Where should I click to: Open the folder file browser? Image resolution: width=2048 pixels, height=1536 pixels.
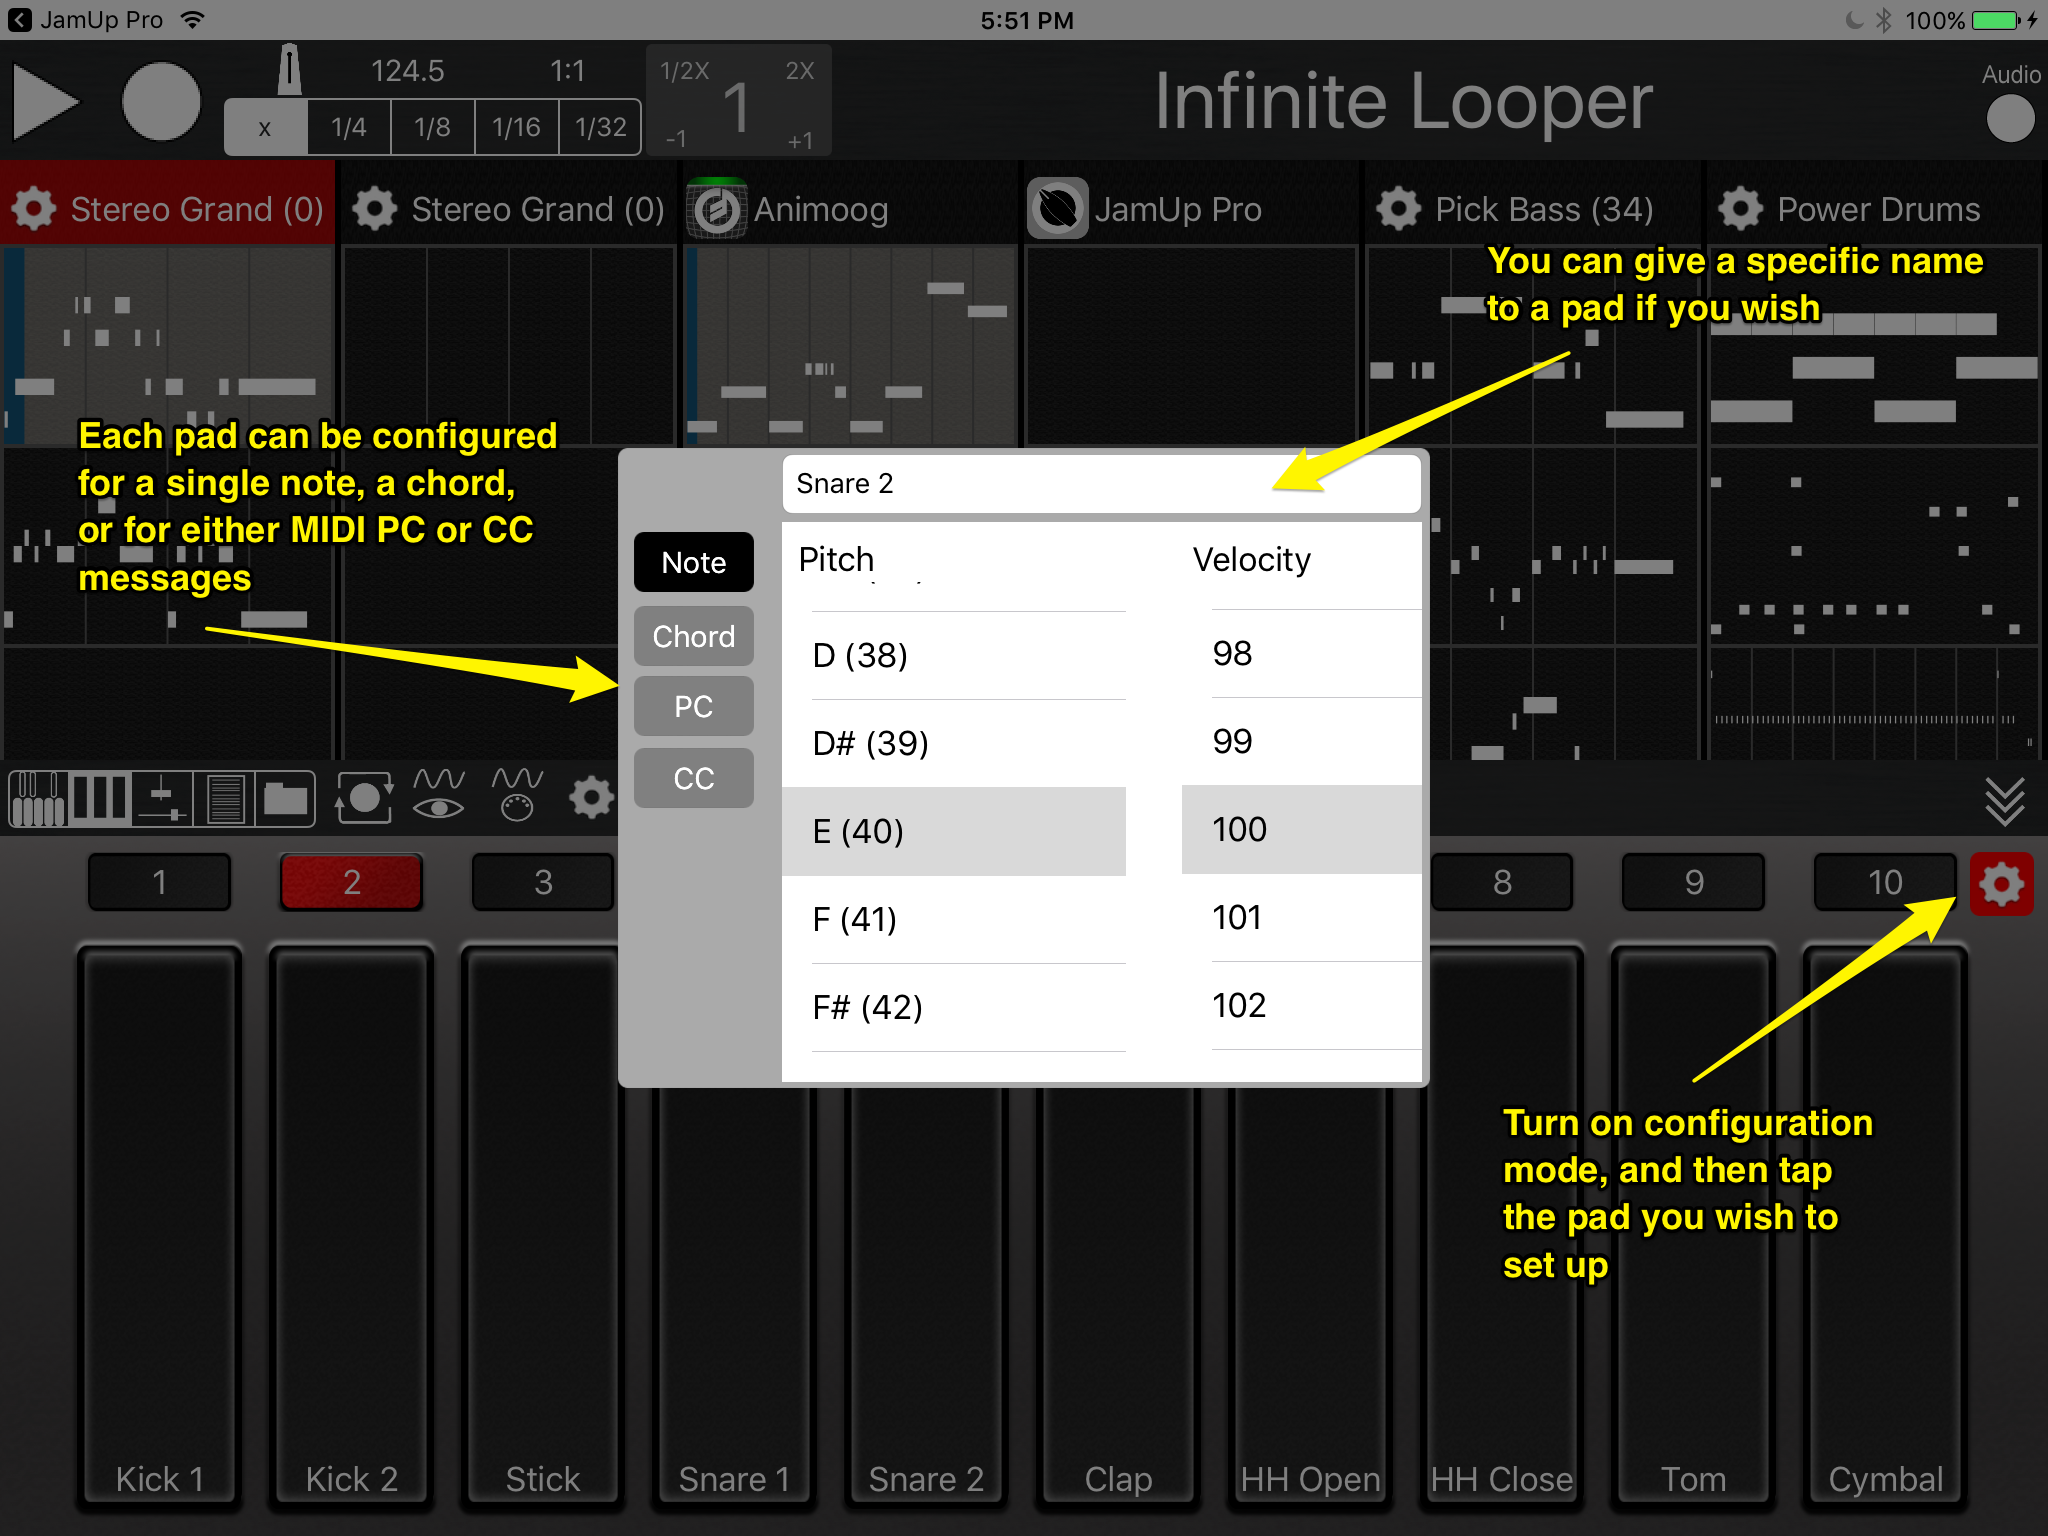tap(286, 799)
